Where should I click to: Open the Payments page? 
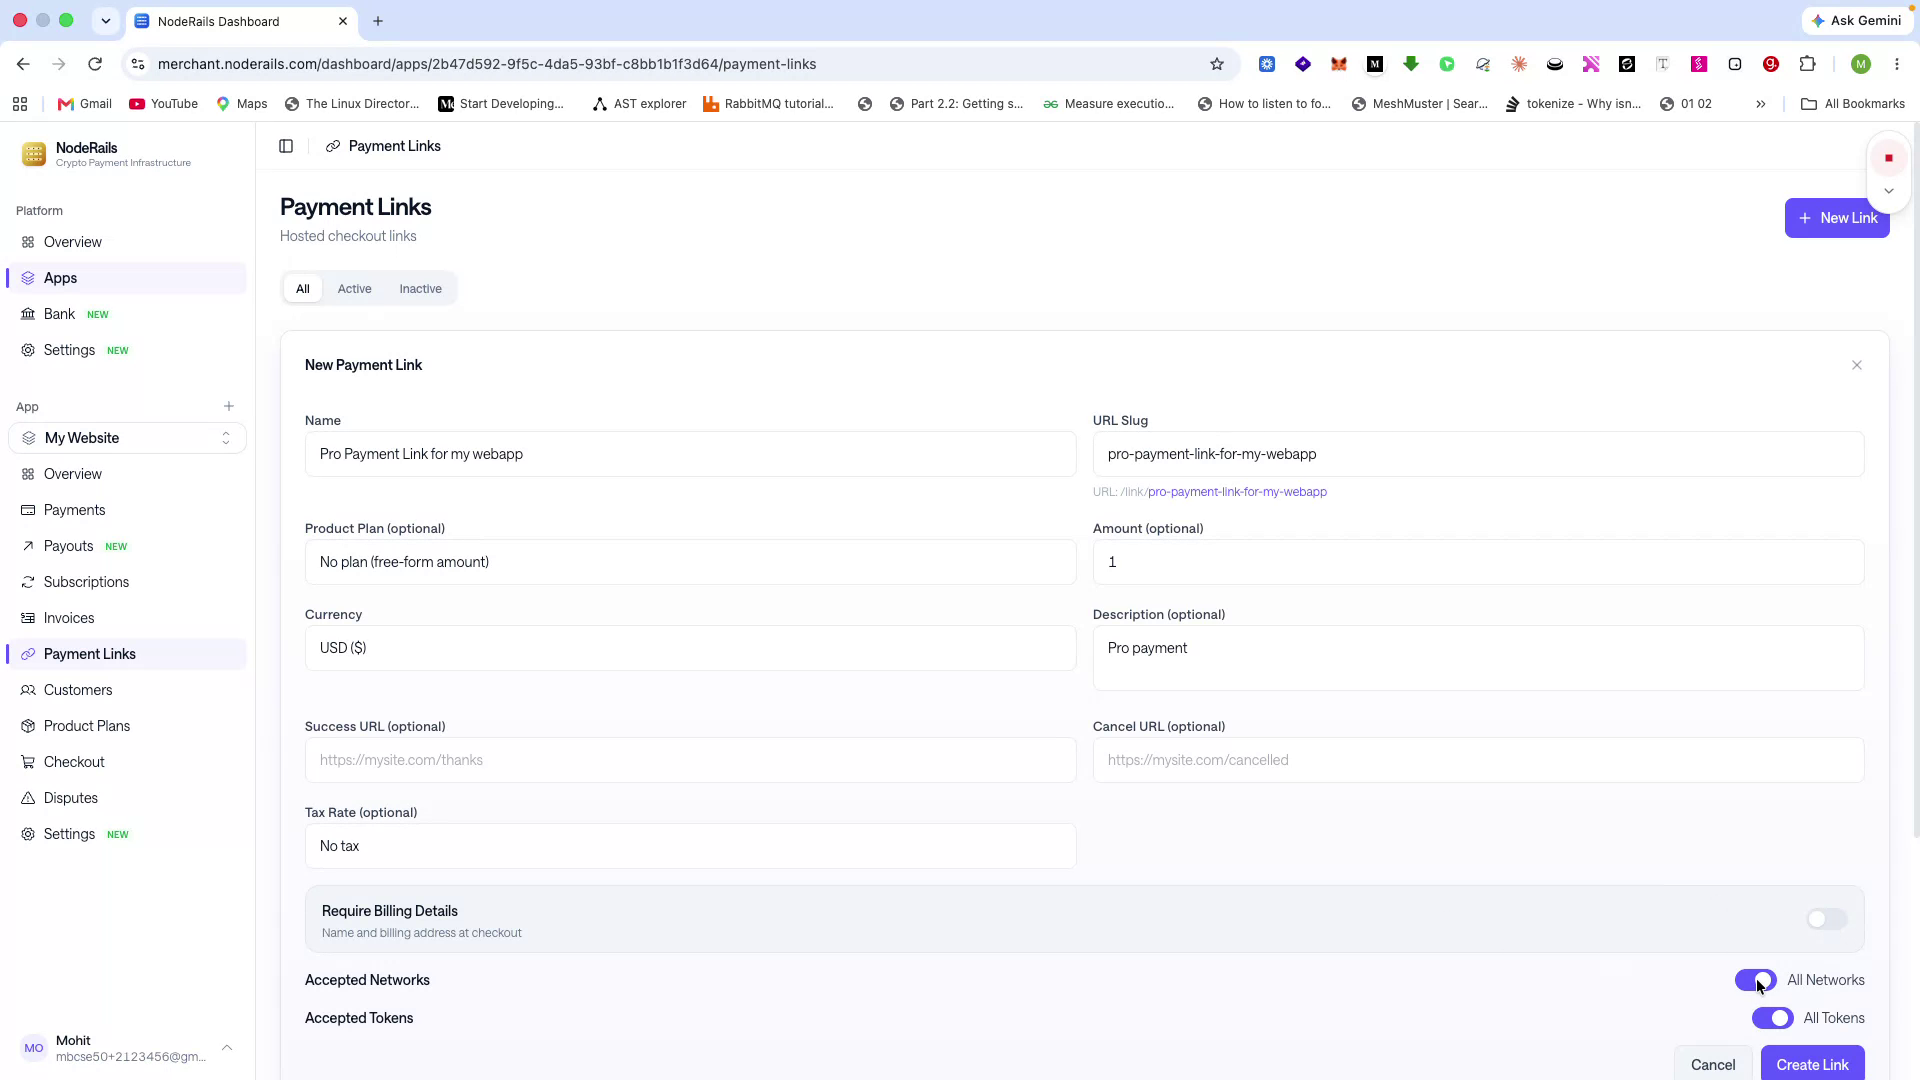pos(127,510)
